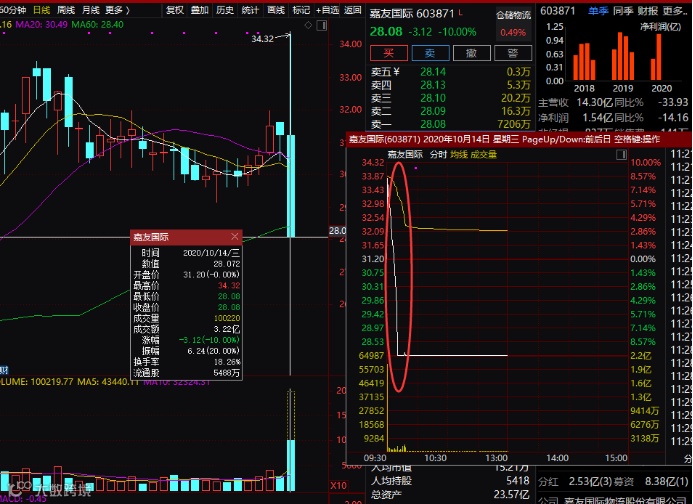Close the 嘉友国际 data popup
The height and width of the screenshot is (504, 693).
click(235, 237)
